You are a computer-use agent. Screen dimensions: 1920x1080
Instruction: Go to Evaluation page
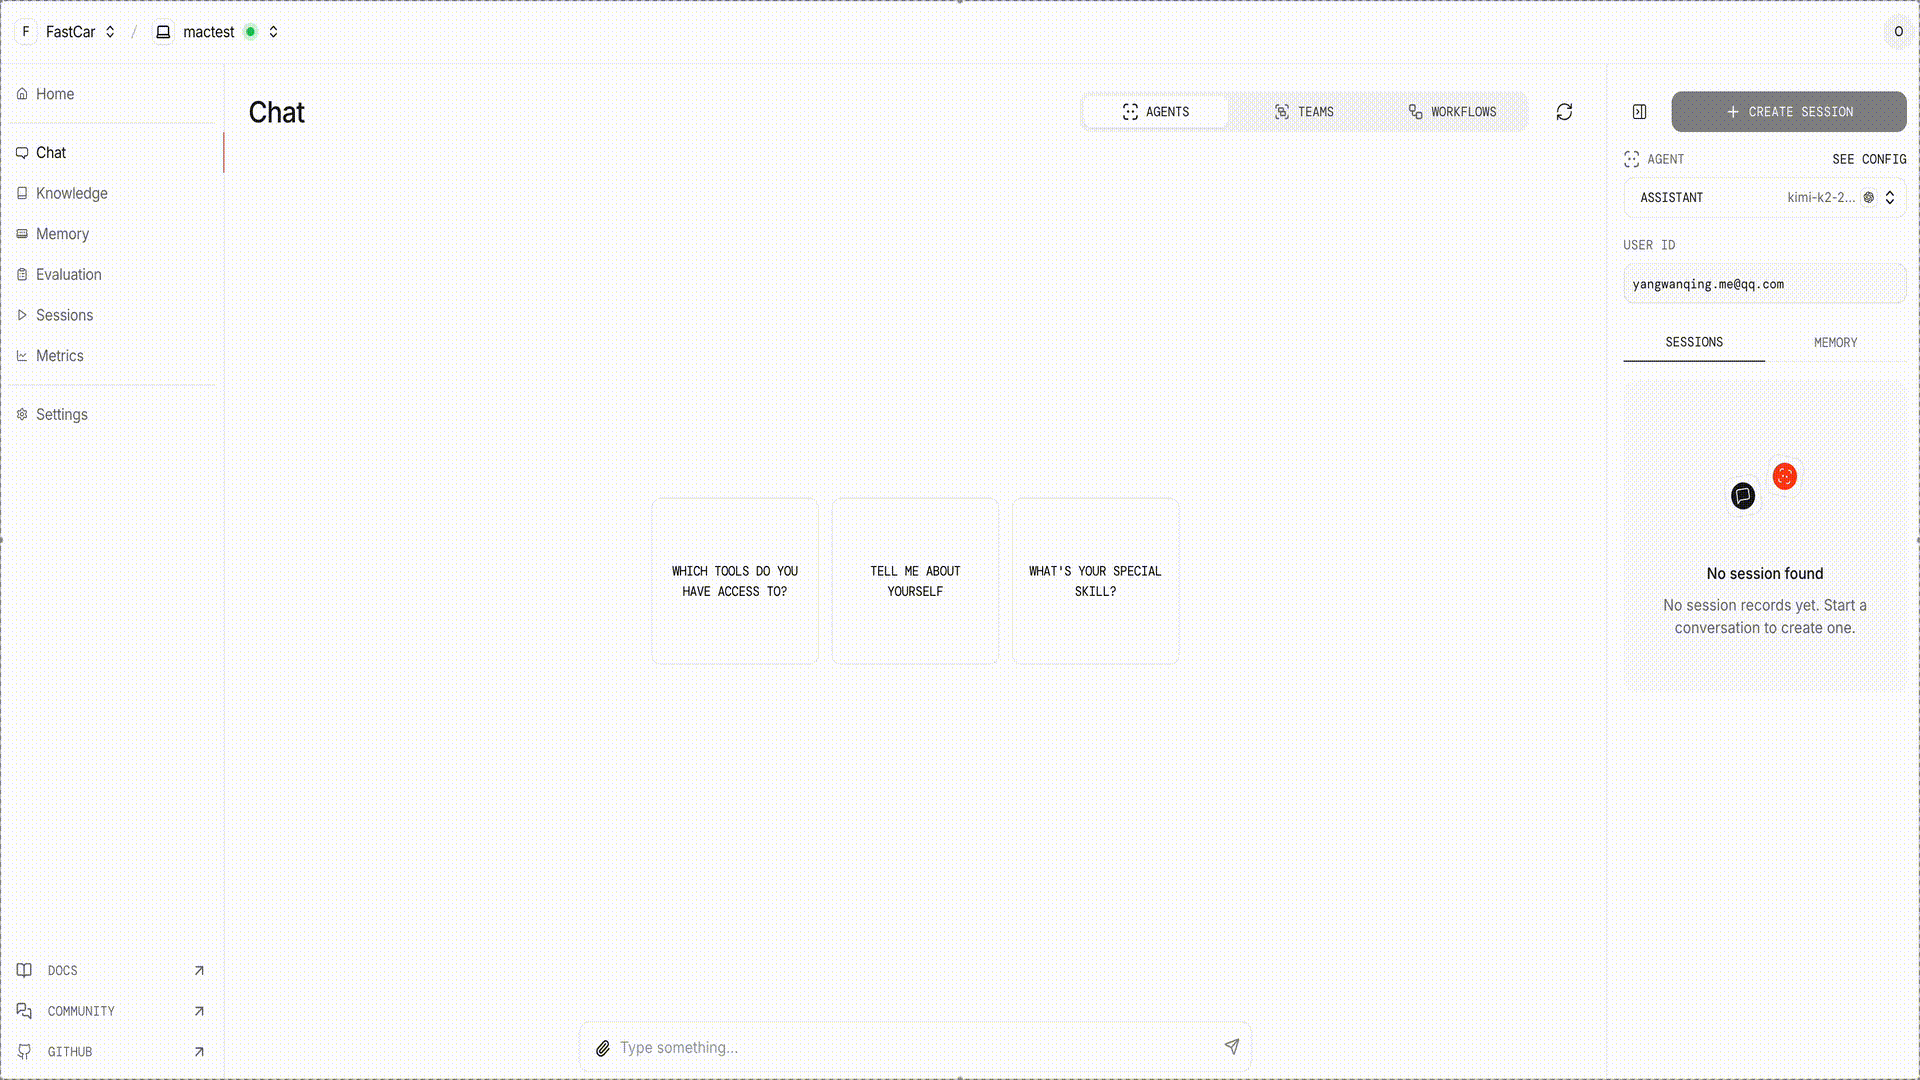68,274
